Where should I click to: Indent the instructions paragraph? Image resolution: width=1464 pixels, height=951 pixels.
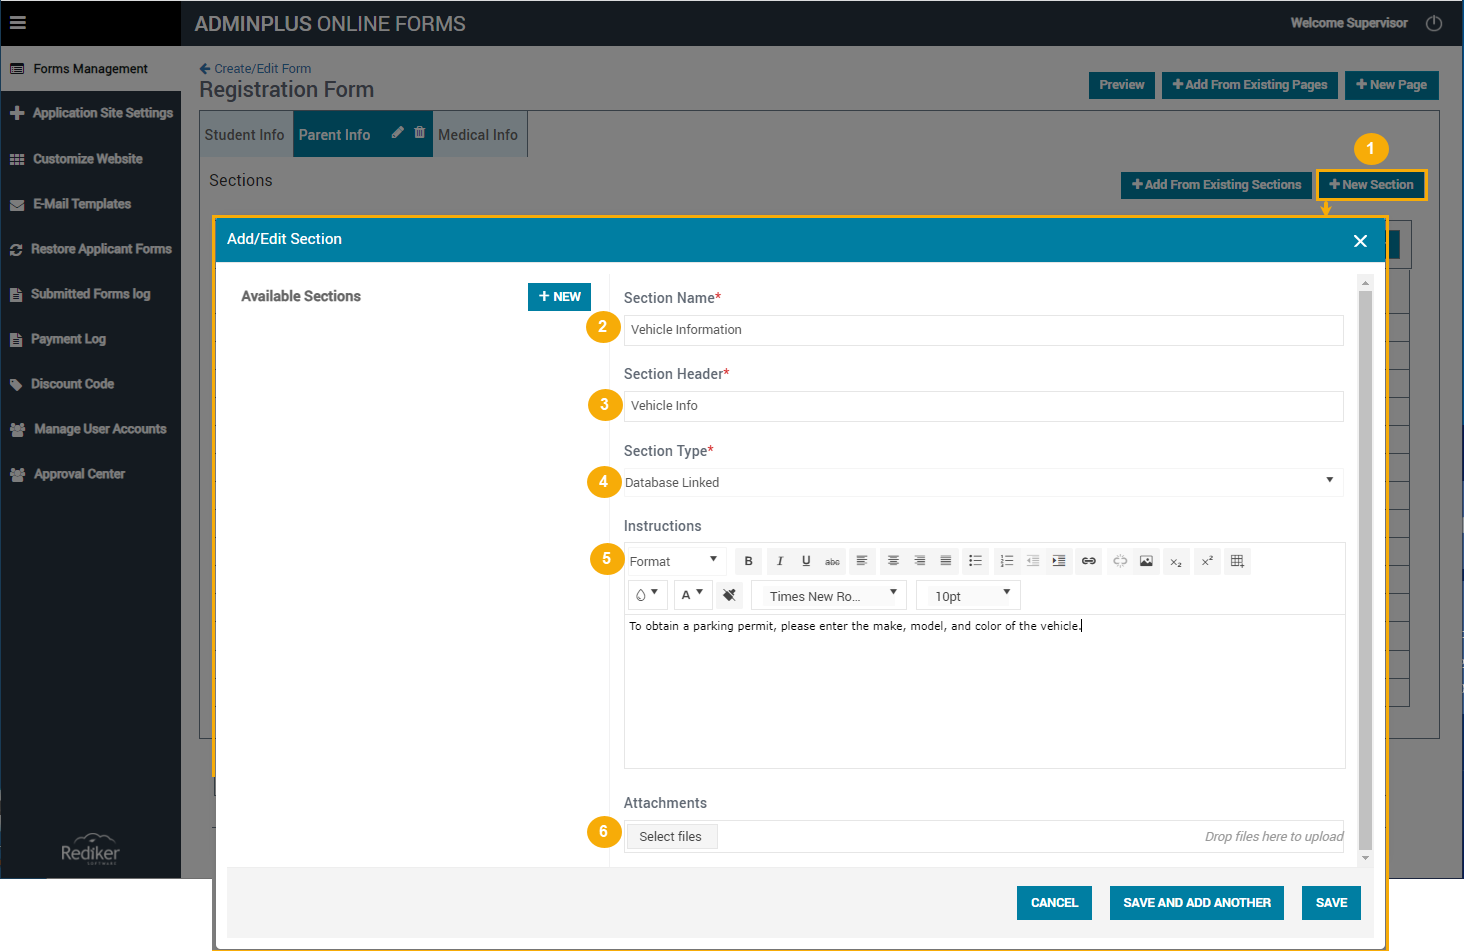pos(1058,561)
